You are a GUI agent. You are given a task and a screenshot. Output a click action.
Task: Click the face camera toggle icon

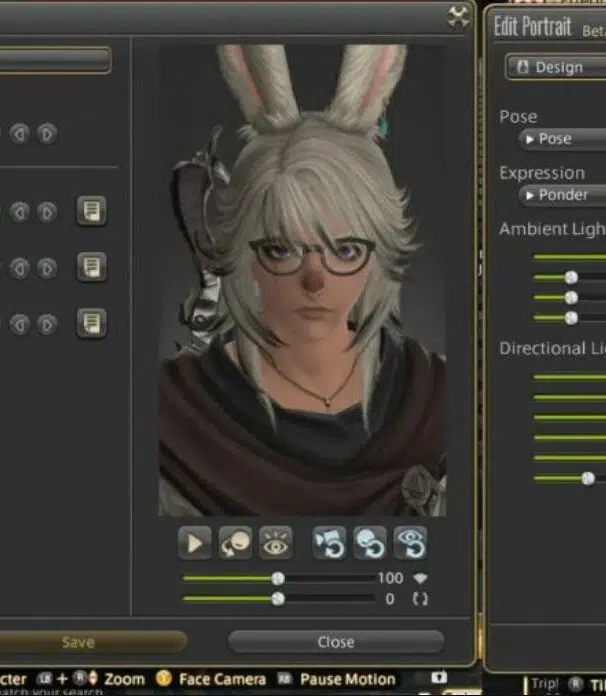point(235,543)
